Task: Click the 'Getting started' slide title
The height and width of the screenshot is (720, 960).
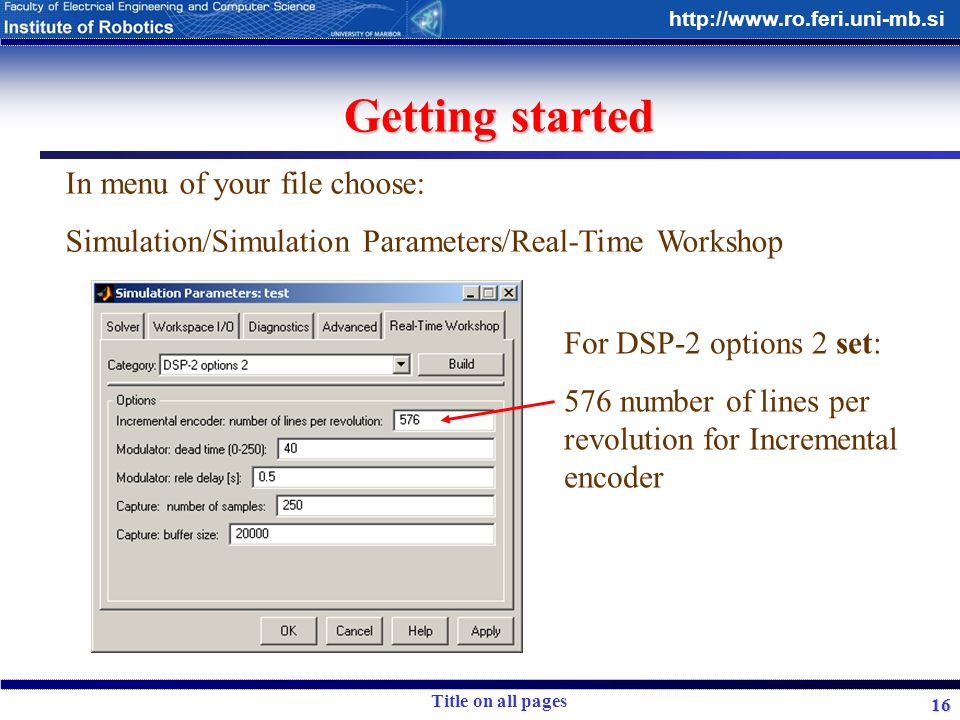Action: tap(499, 116)
